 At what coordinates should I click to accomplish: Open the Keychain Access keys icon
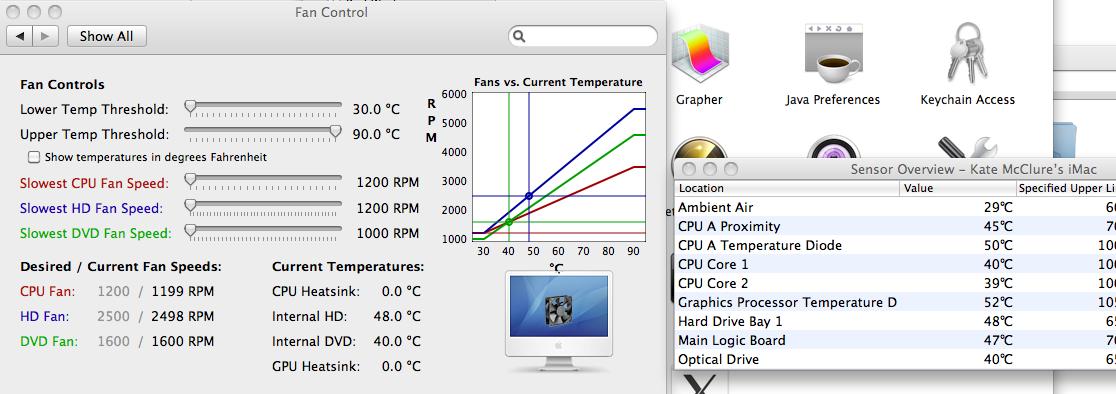click(967, 53)
